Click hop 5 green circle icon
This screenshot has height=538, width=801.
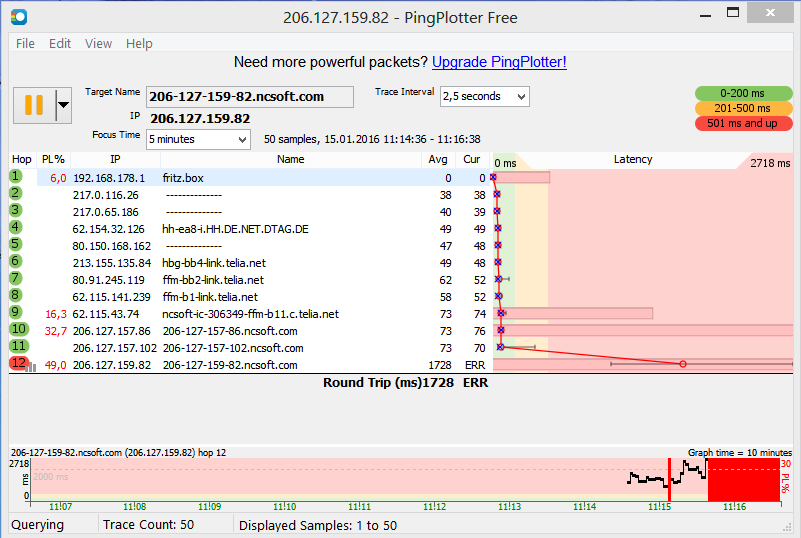click(16, 245)
